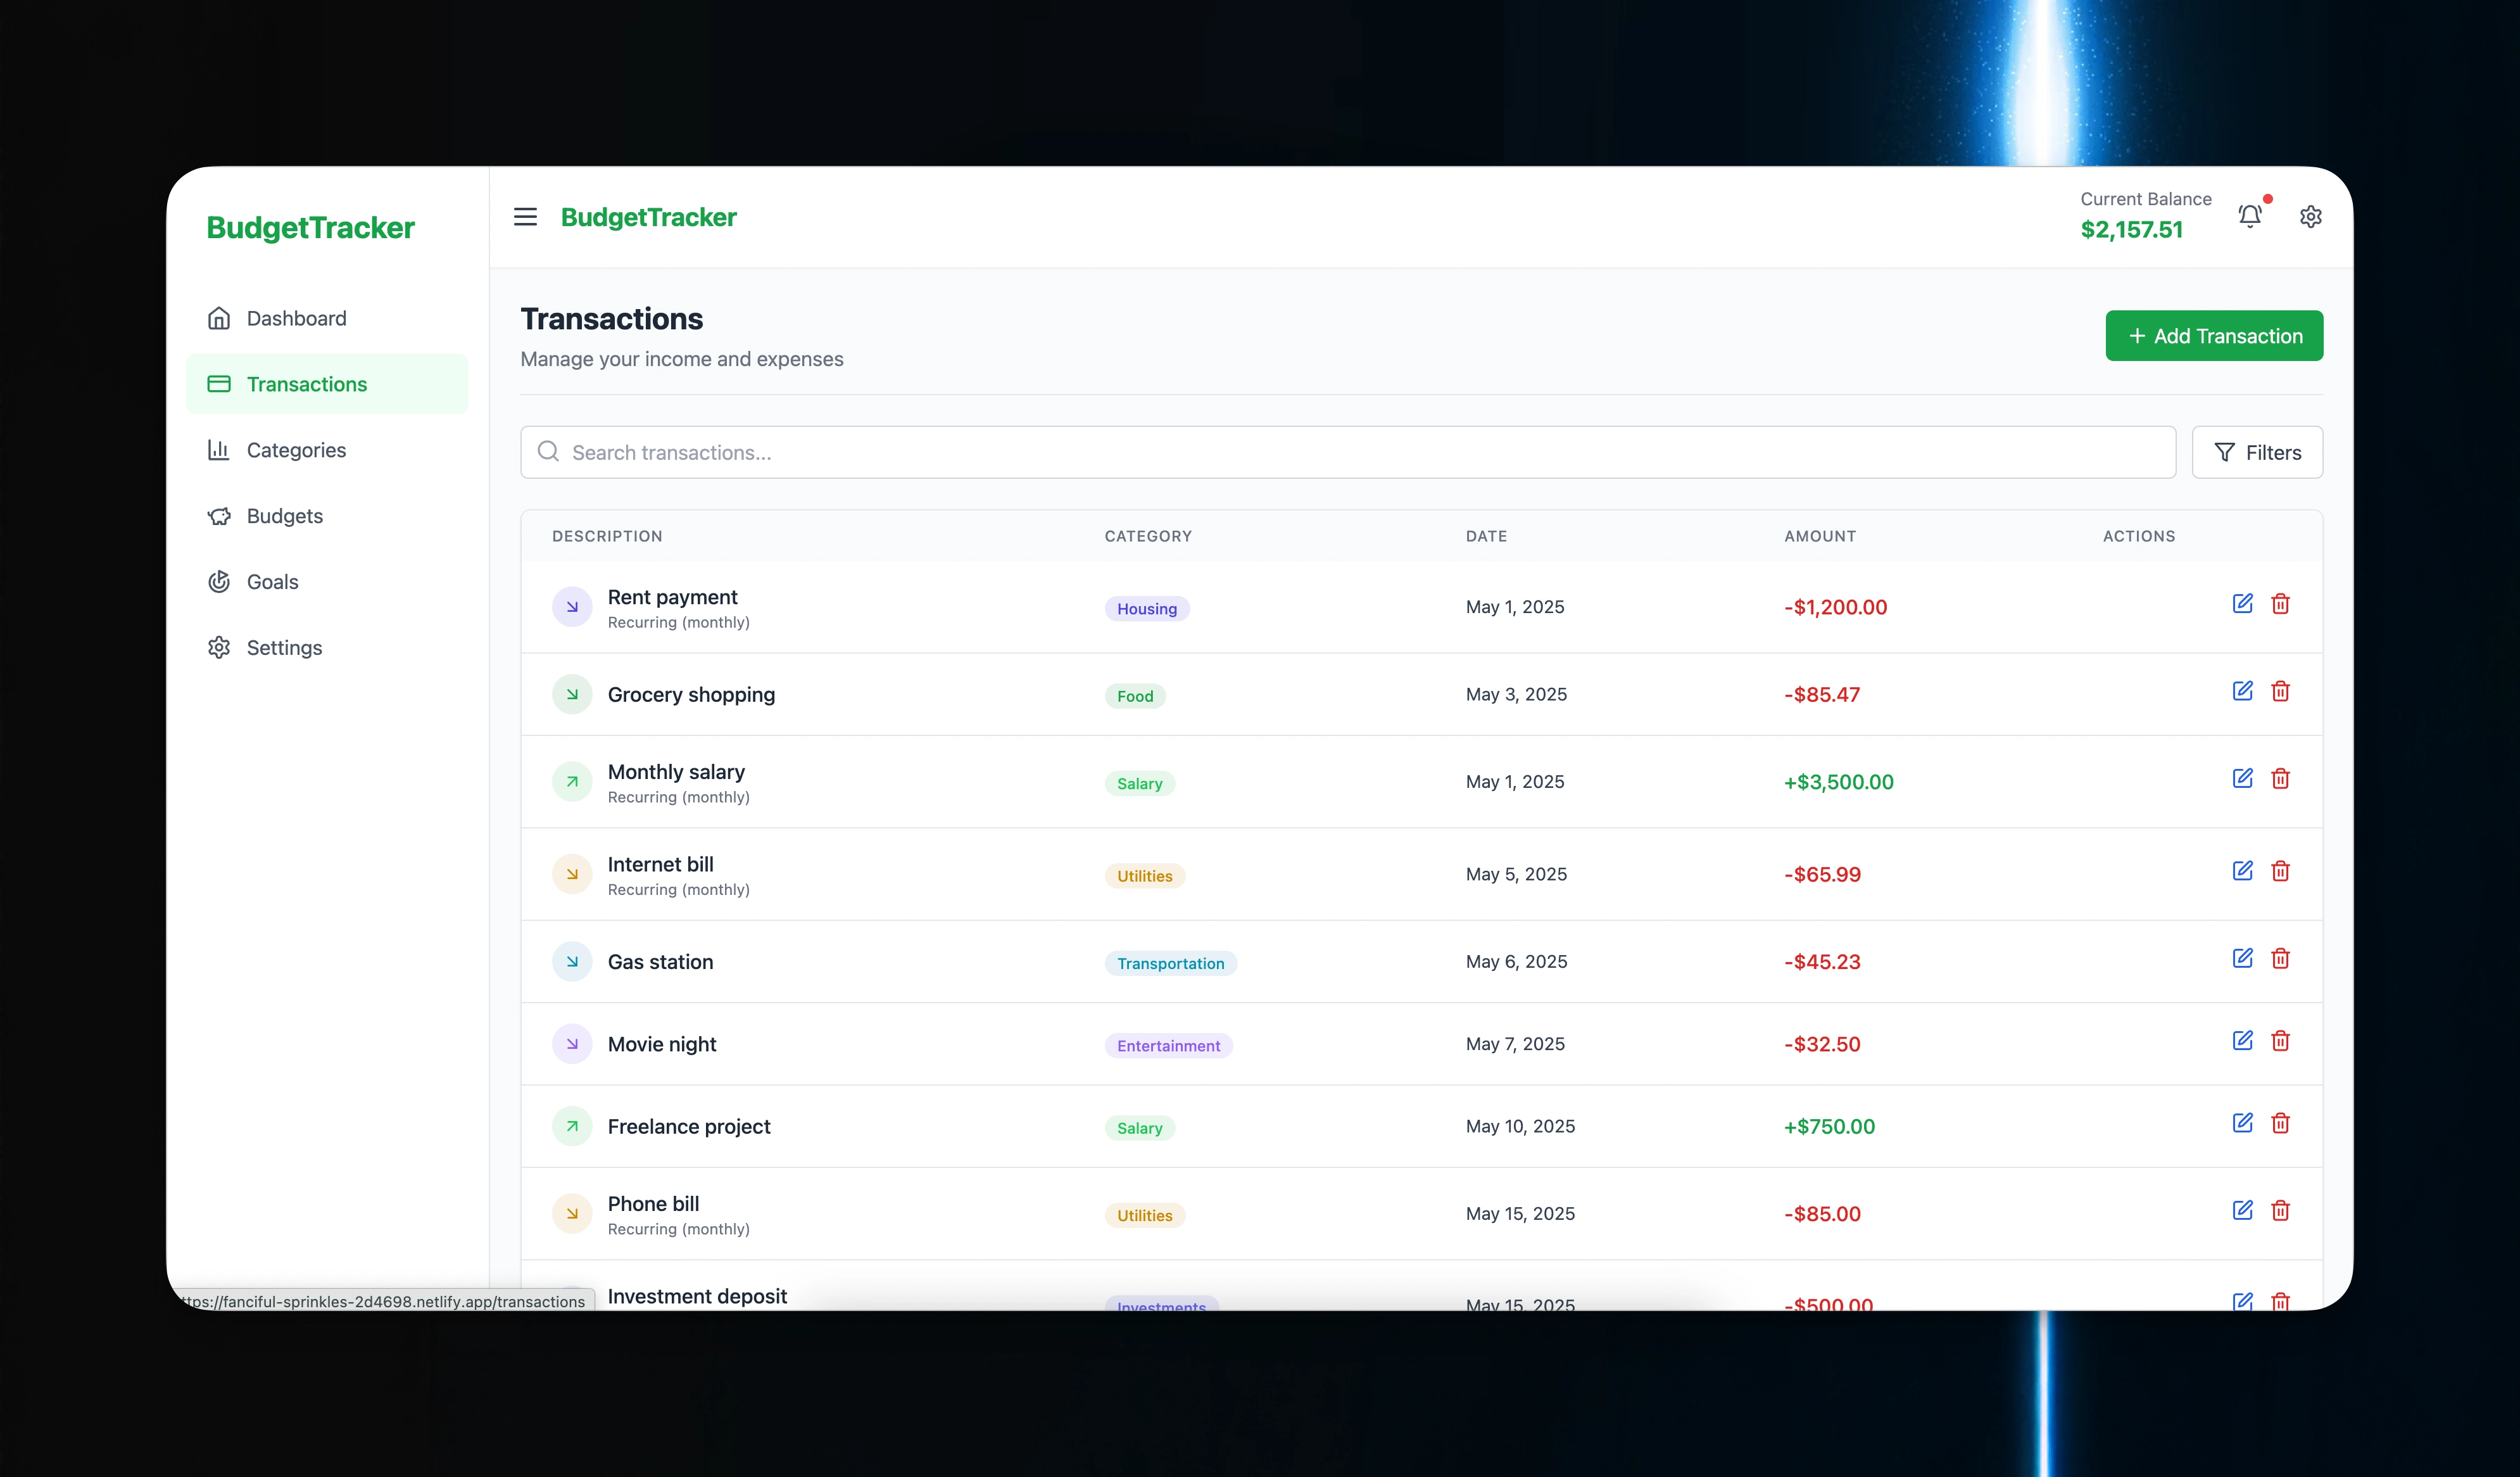This screenshot has width=2520, height=1477.
Task: Click the May 3, 2025 date
Action: (x=1516, y=694)
